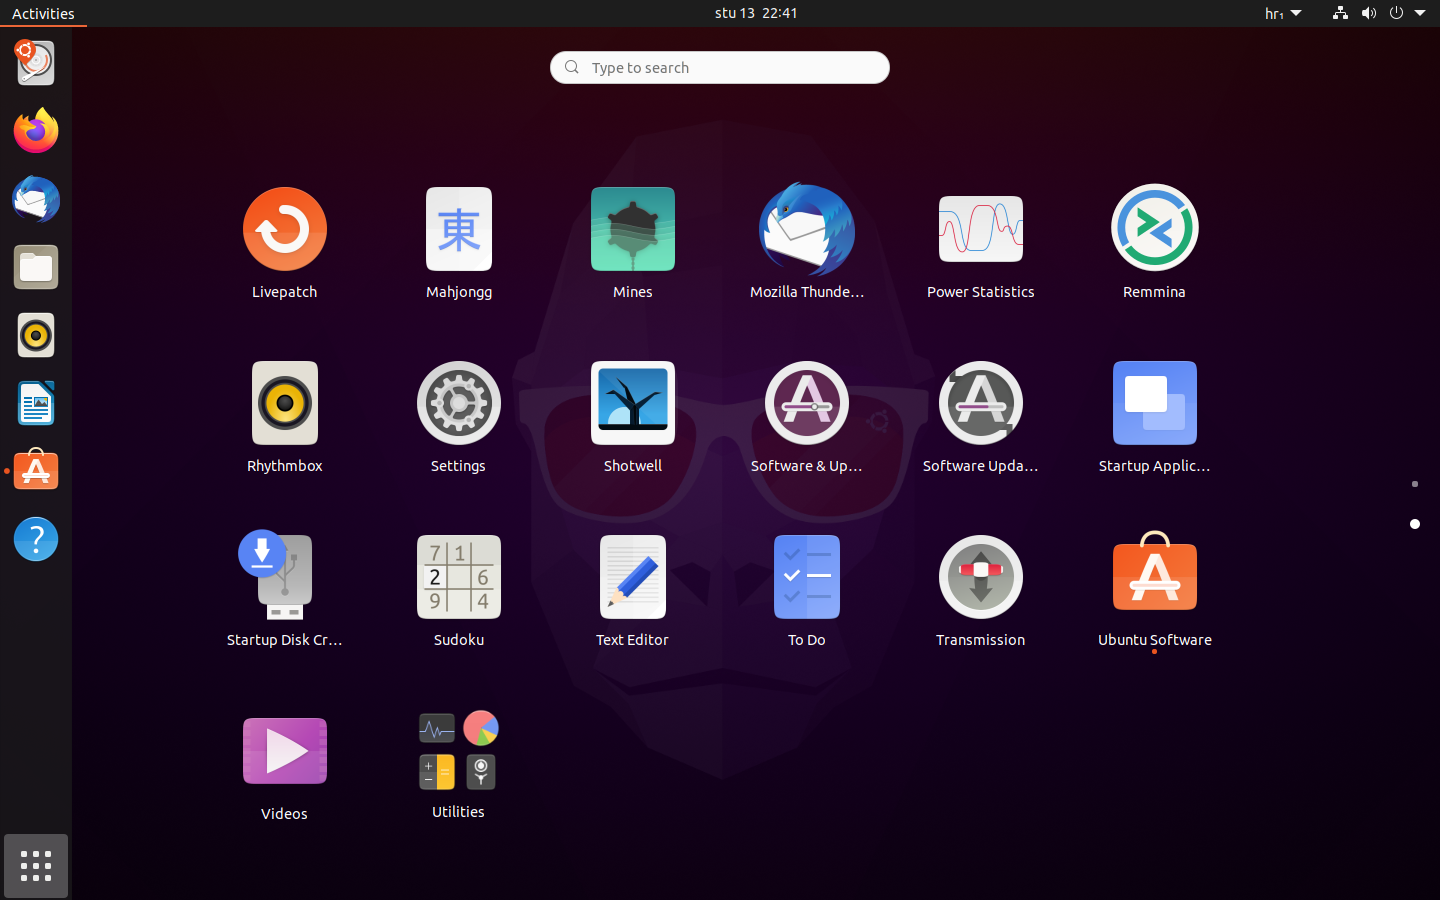The image size is (1440, 900).
Task: Open Files from the dock
Action: (36, 267)
